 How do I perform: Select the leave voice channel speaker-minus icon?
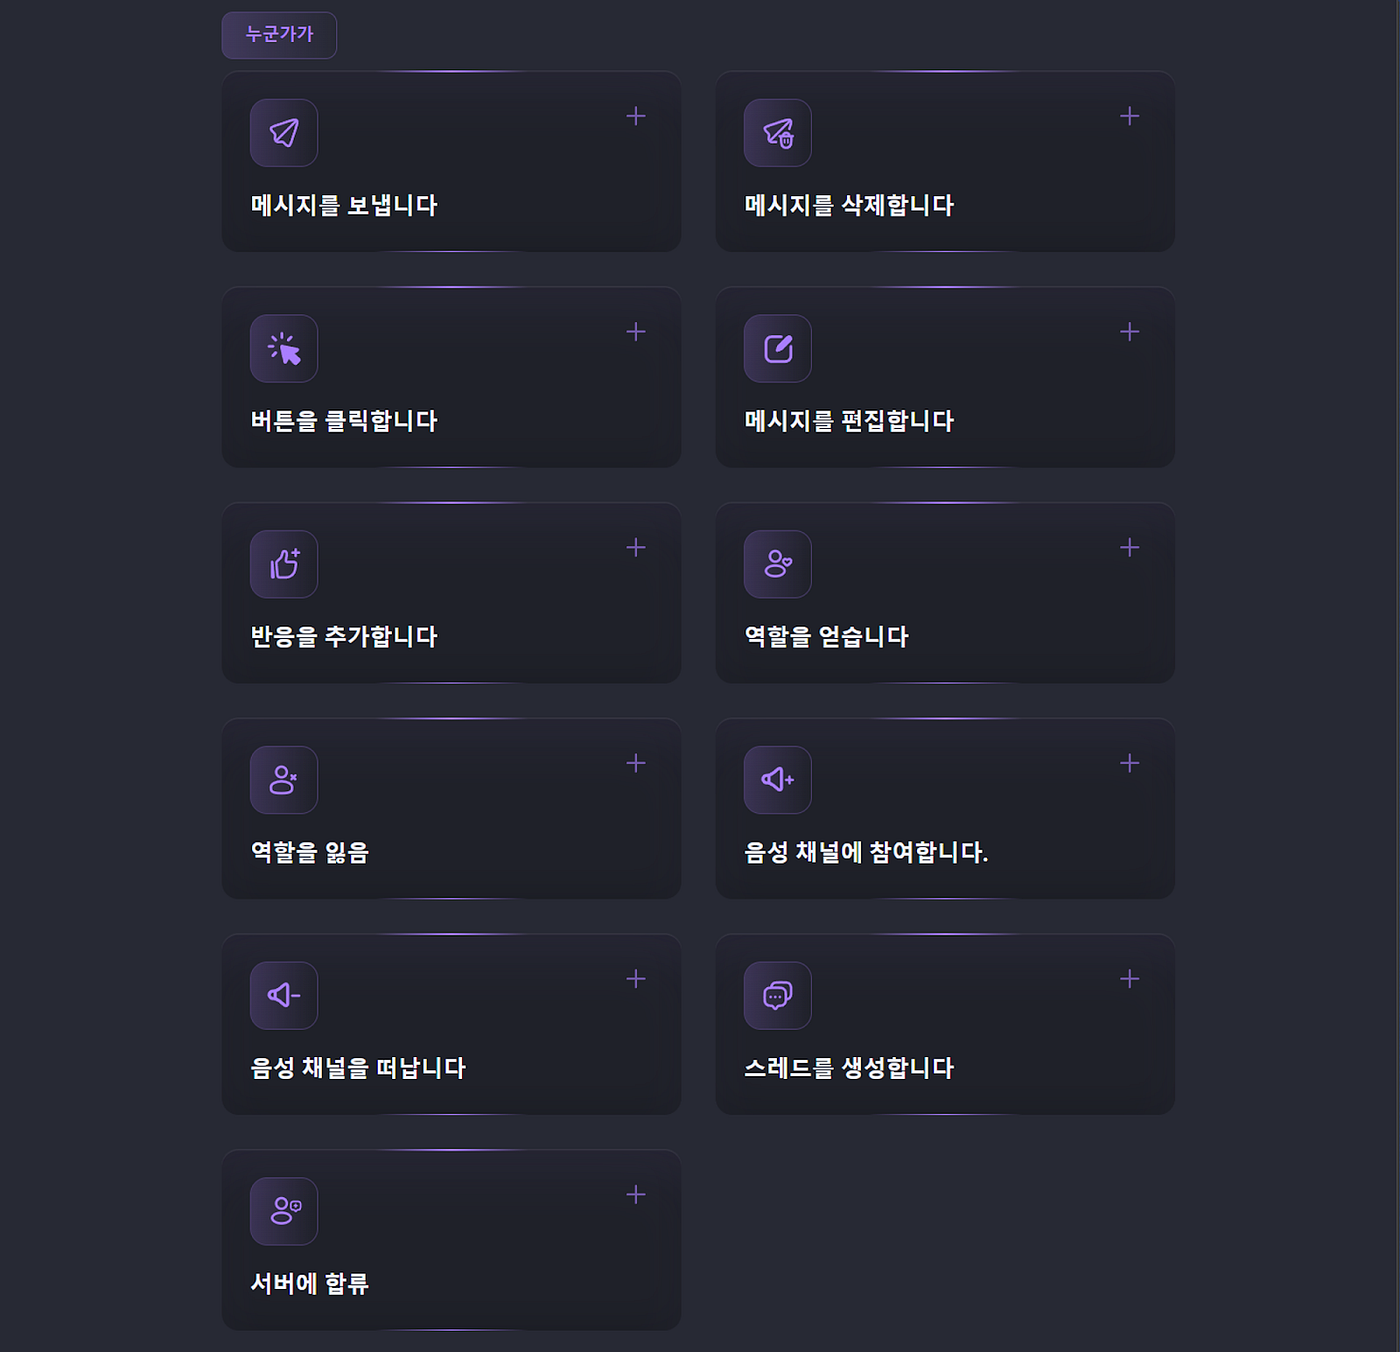click(x=283, y=996)
